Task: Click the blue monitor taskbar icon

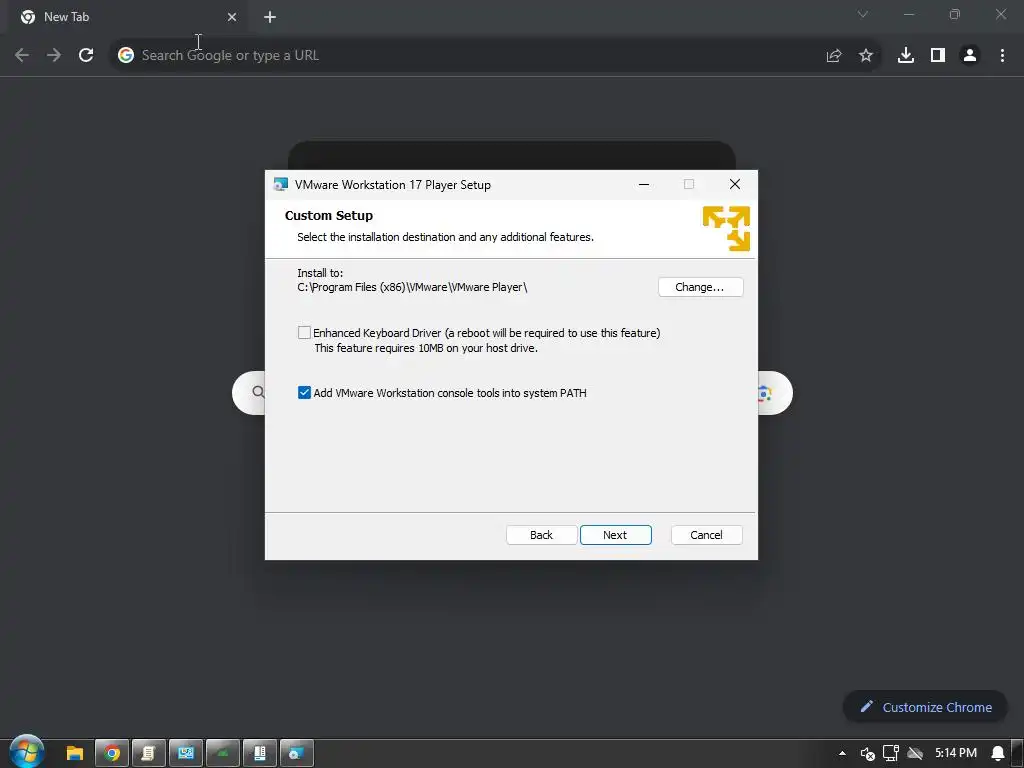Action: click(x=186, y=754)
